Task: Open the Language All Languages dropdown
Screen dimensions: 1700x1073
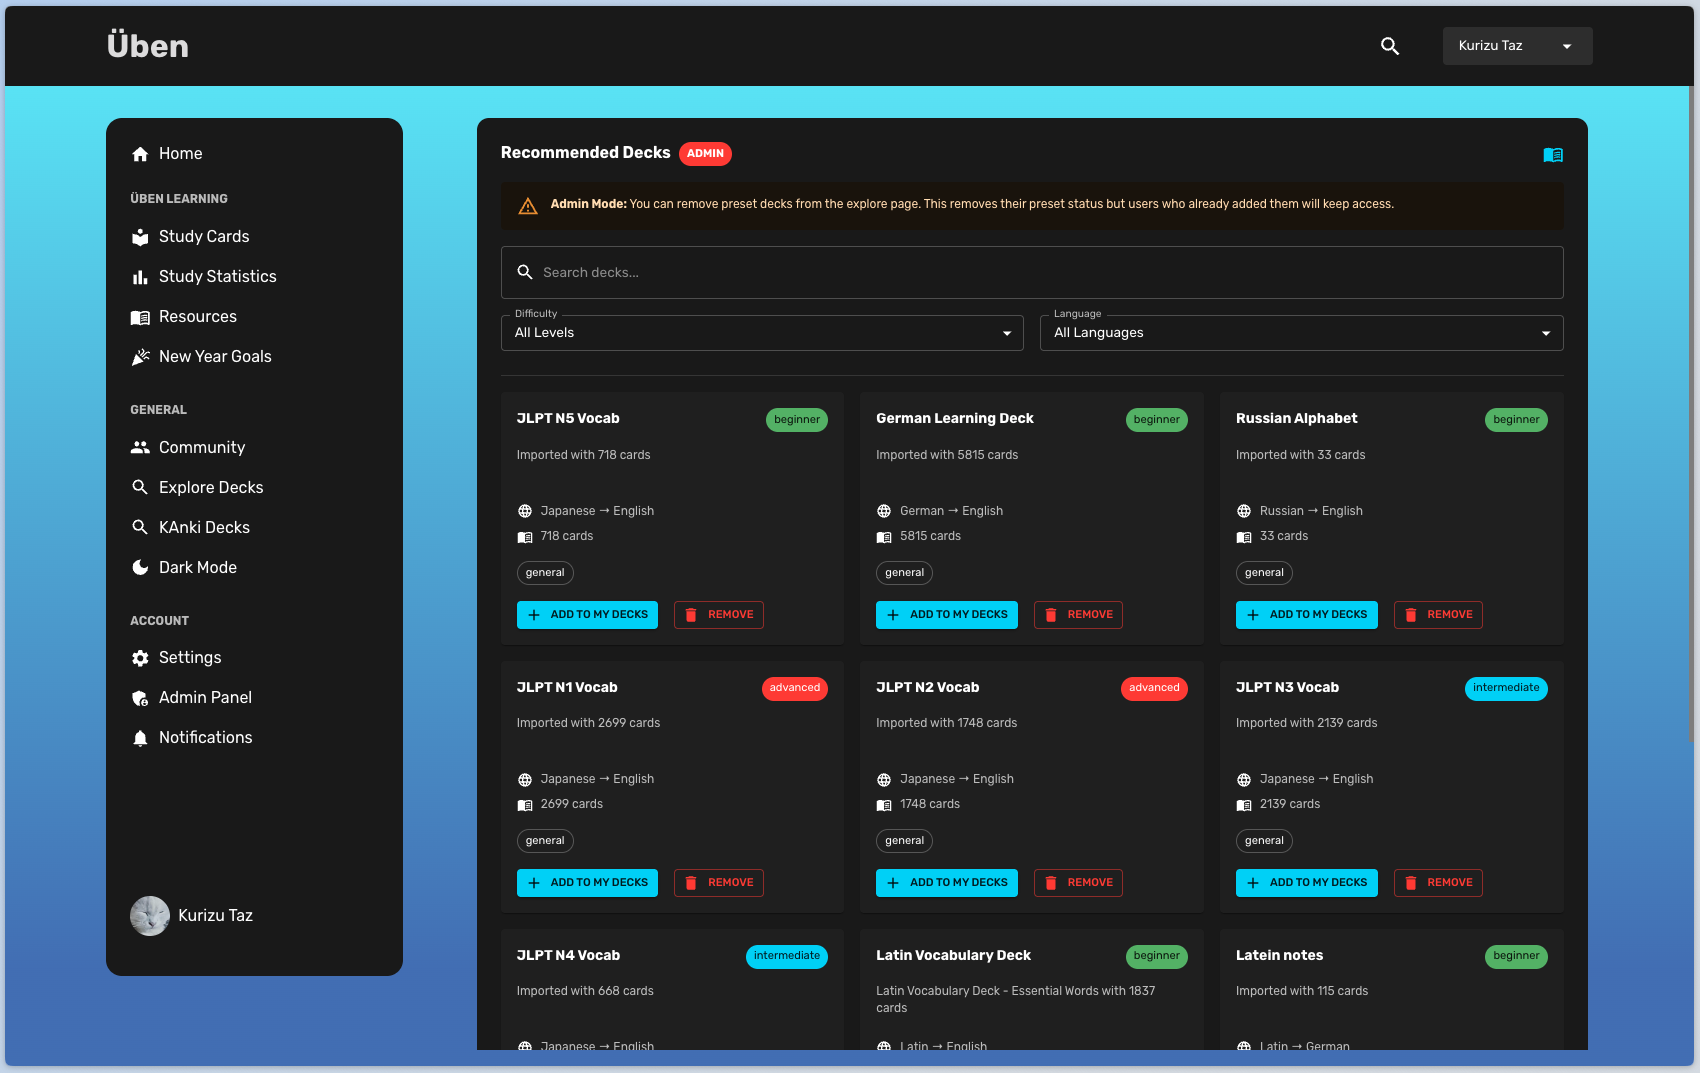Action: point(1301,333)
